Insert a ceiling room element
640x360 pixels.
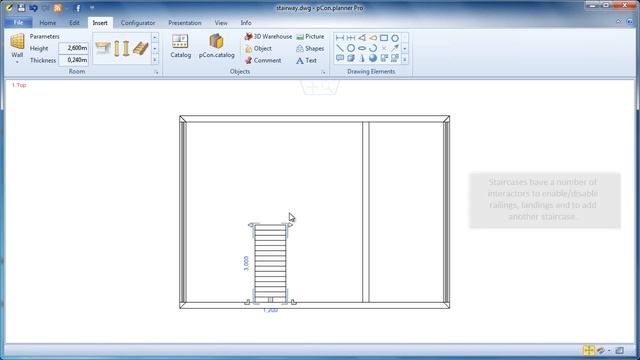103,48
